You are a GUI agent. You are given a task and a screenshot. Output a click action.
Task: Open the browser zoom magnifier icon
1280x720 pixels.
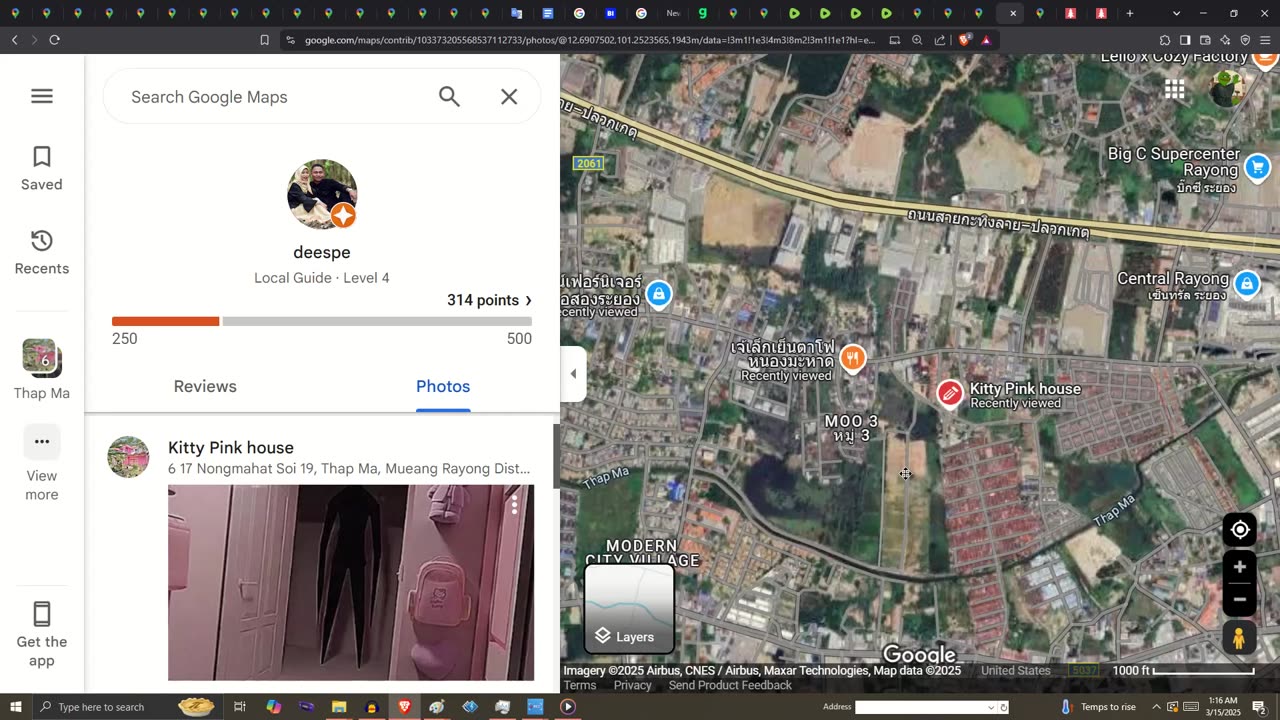coord(917,40)
